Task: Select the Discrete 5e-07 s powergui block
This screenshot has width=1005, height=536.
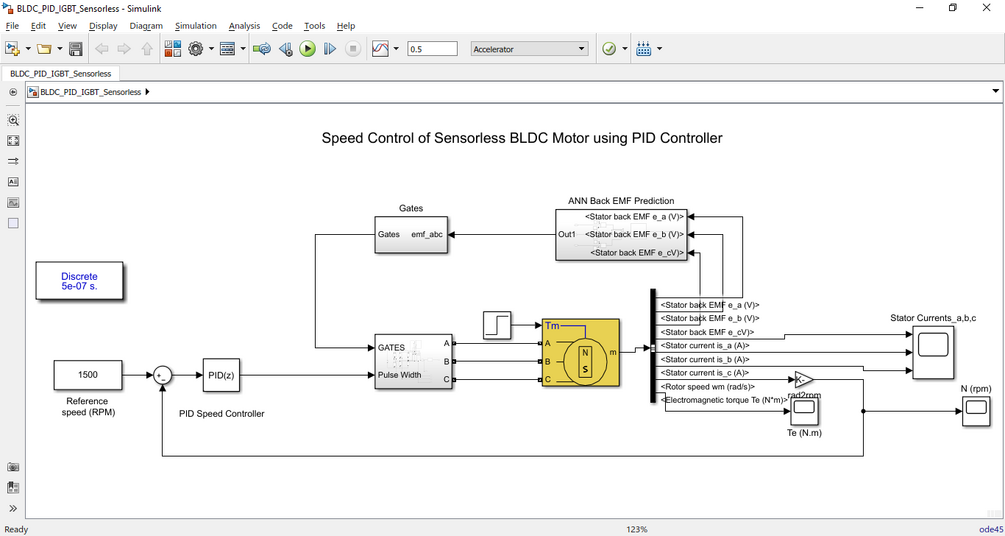Action: pyautogui.click(x=79, y=281)
